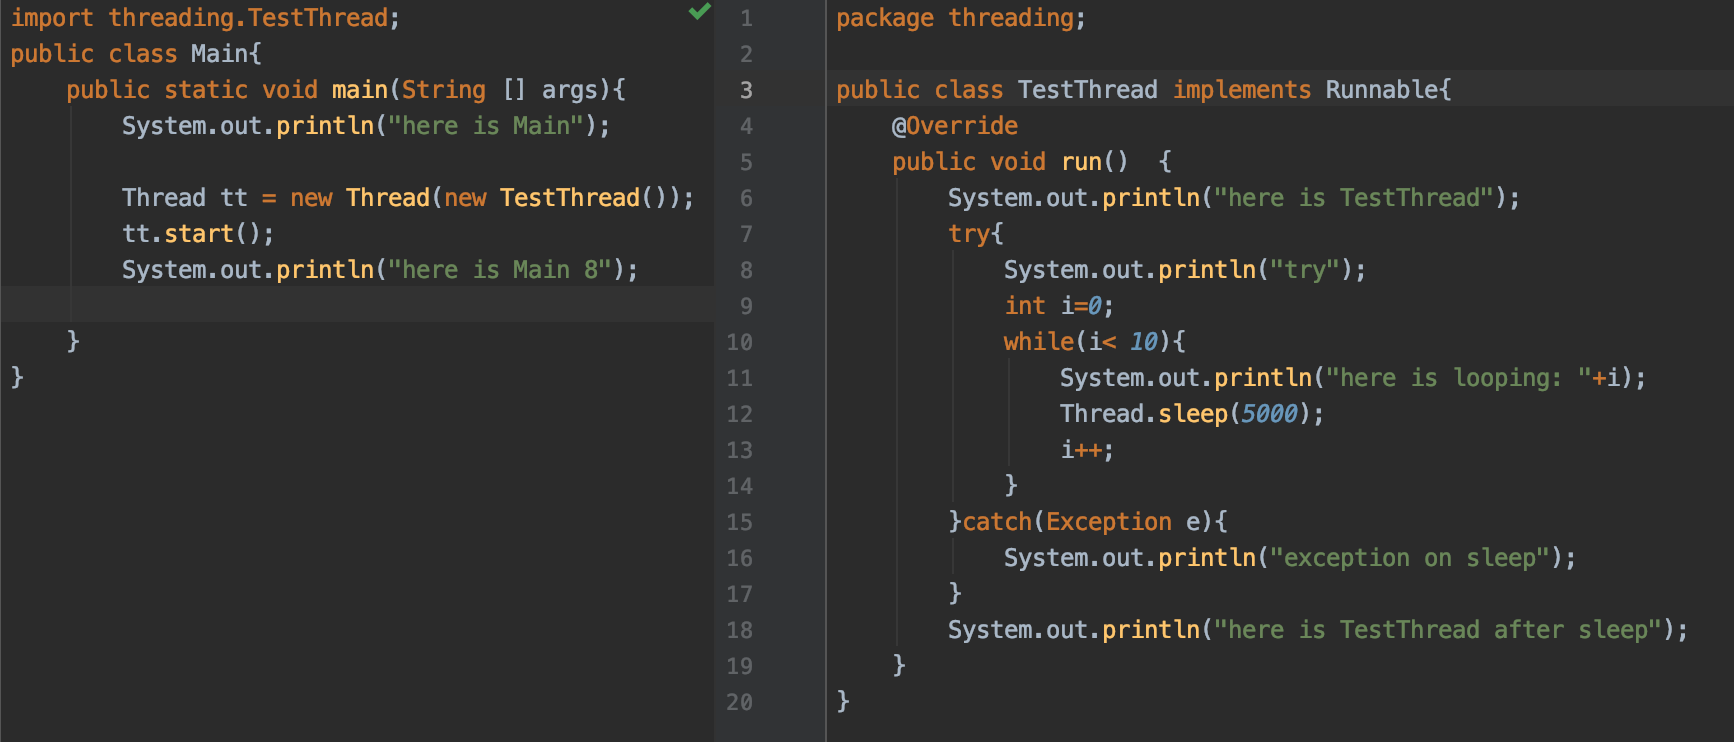
Task: Click the 'while(i< 10){' loop line
Action: (x=1095, y=342)
